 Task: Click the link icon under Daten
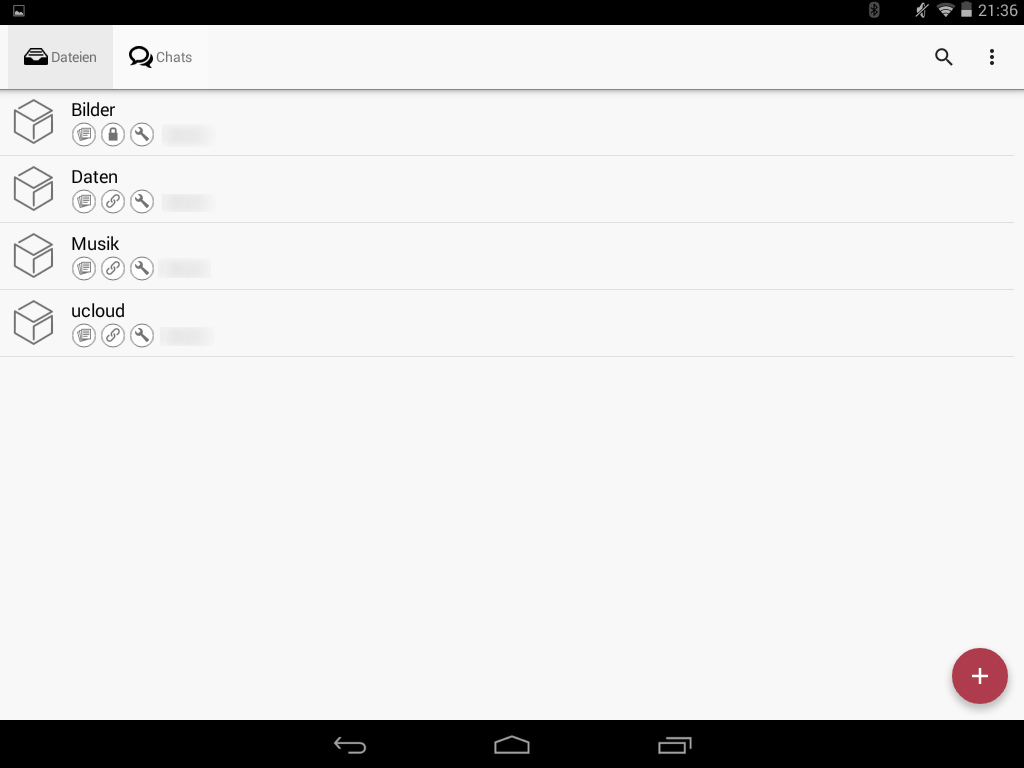pyautogui.click(x=113, y=201)
